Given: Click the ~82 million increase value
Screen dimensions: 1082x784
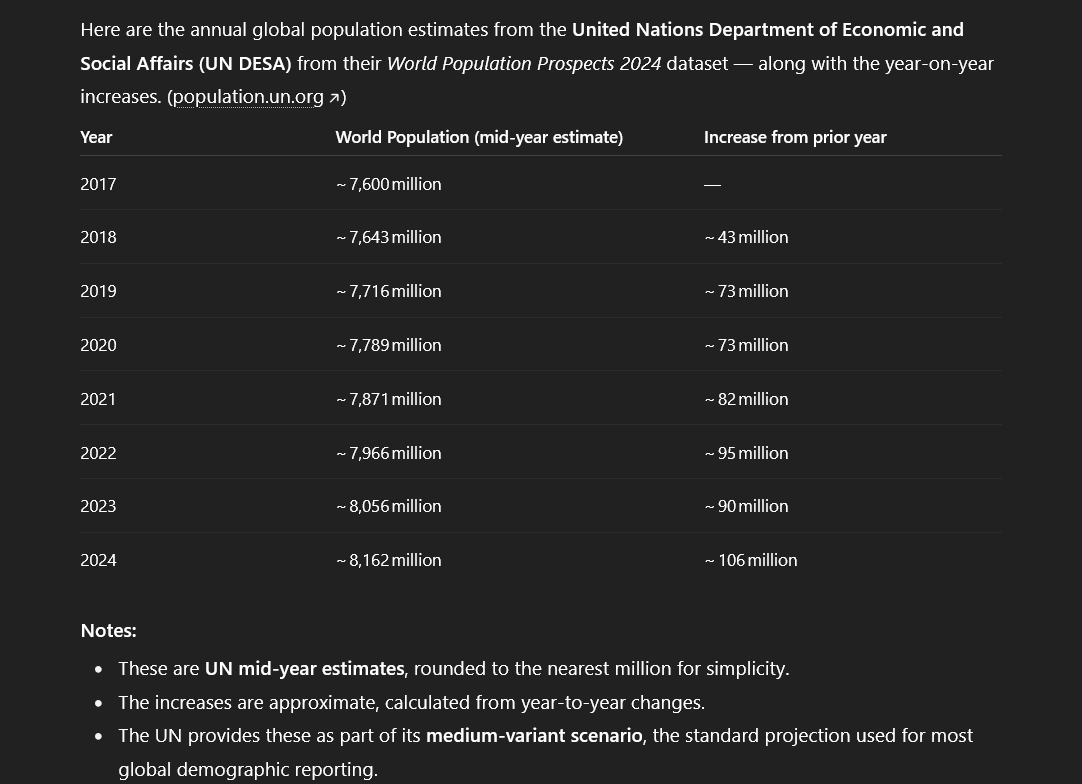Looking at the screenshot, I should tap(746, 399).
